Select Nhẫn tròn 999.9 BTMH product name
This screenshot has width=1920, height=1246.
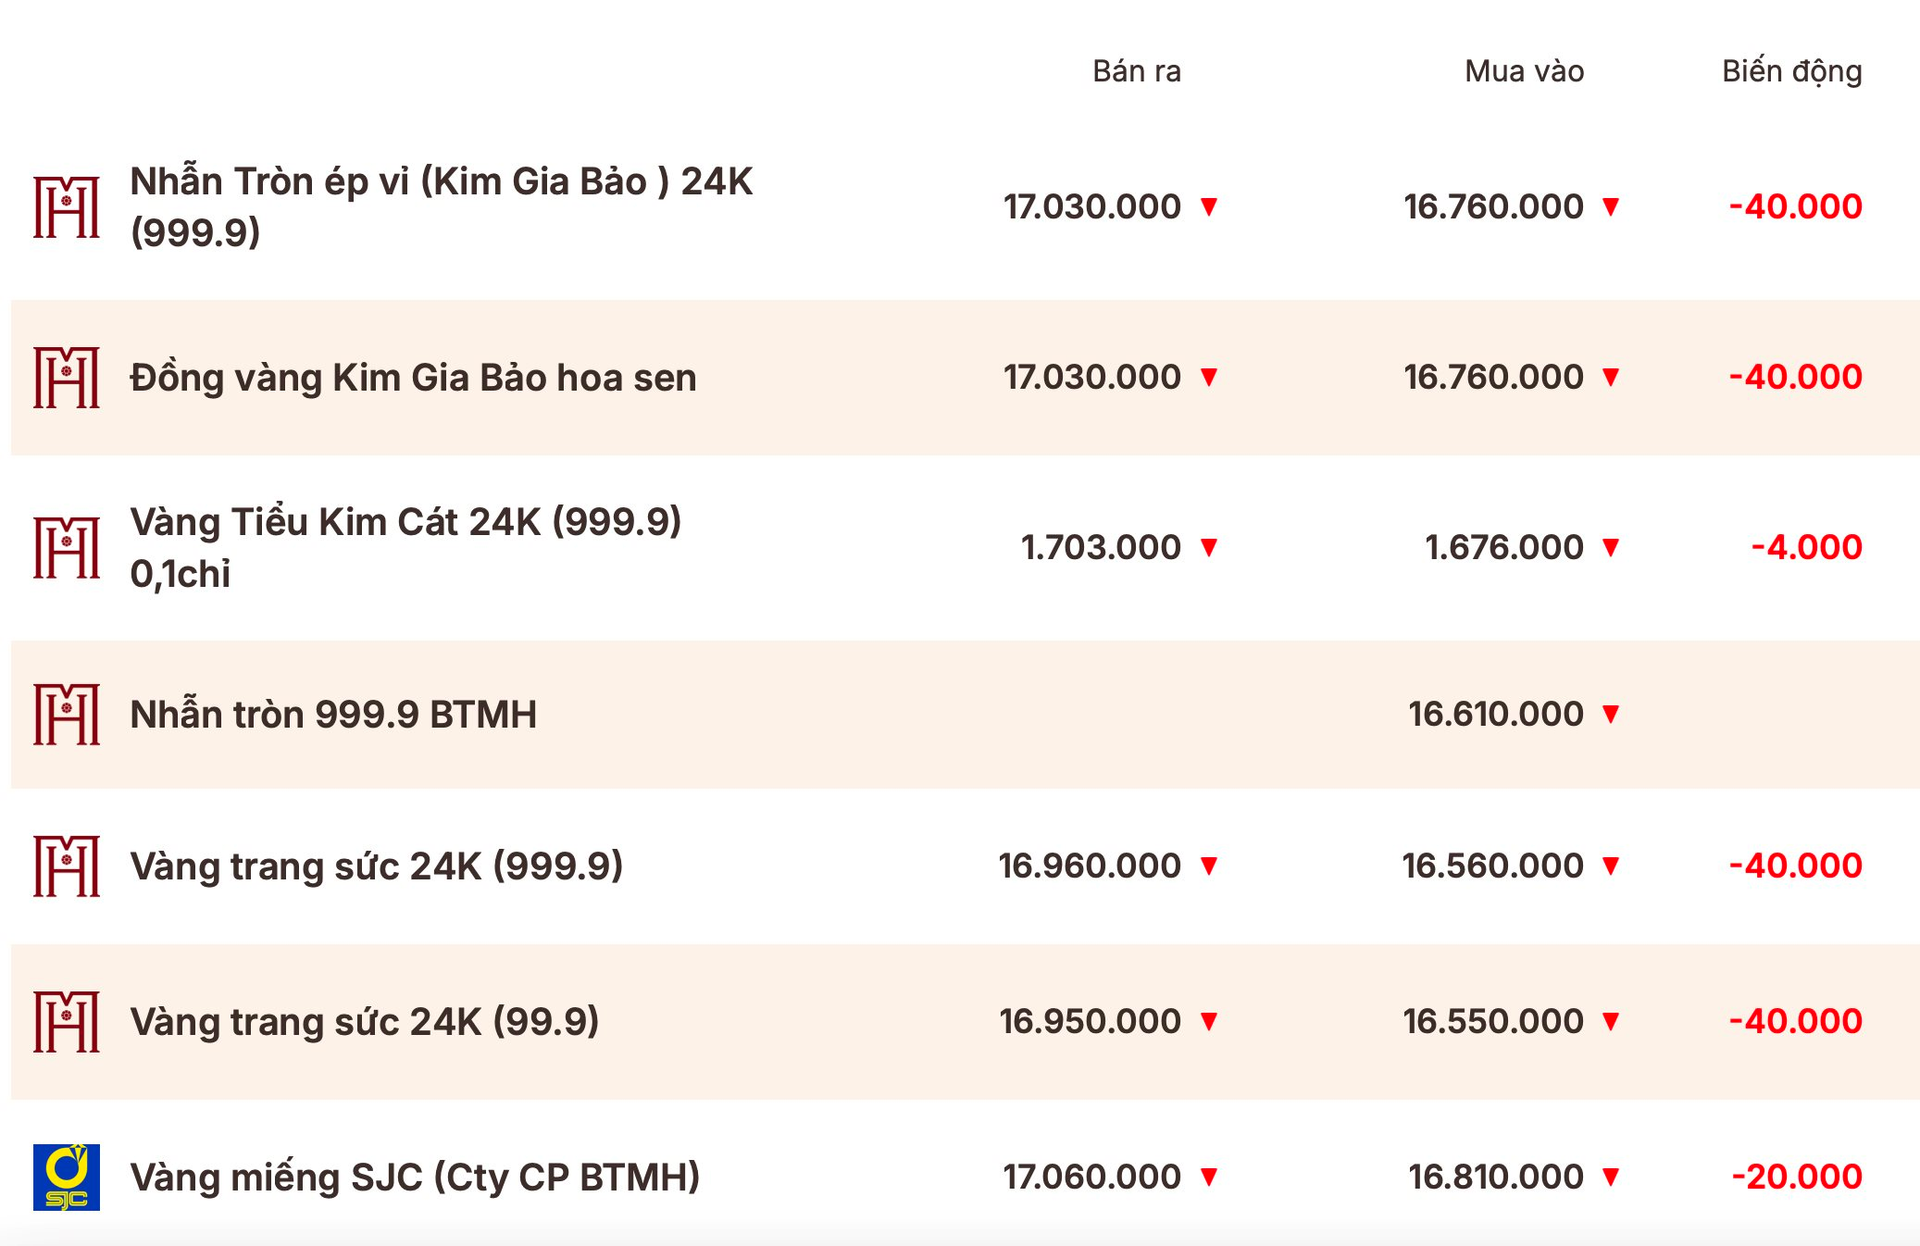333,714
